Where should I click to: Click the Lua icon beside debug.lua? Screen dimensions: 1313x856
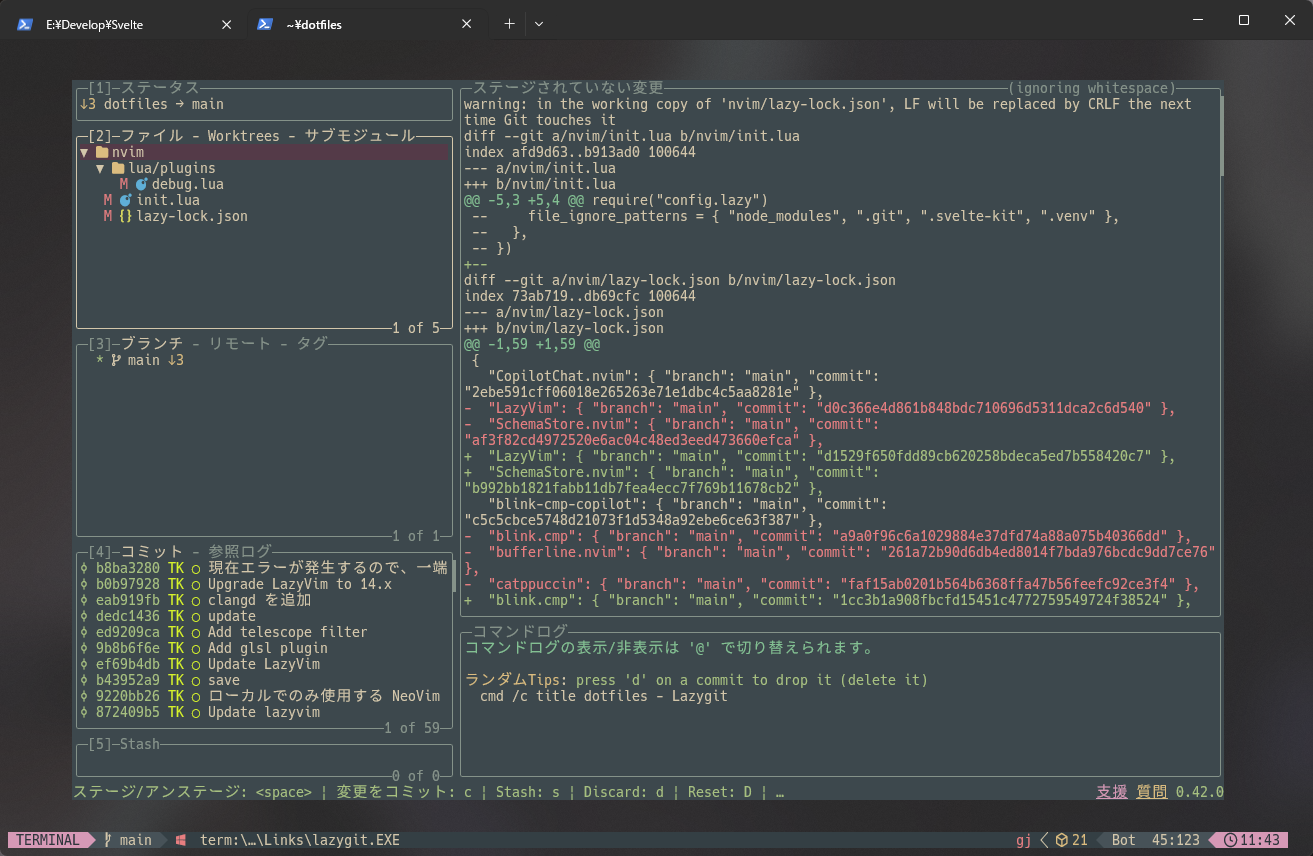pos(141,184)
